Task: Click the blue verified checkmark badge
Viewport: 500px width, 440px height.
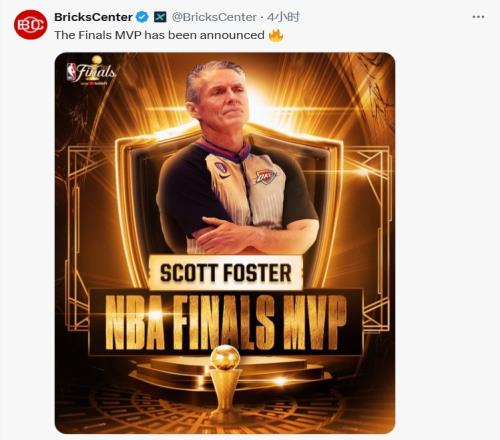Action: tap(143, 17)
